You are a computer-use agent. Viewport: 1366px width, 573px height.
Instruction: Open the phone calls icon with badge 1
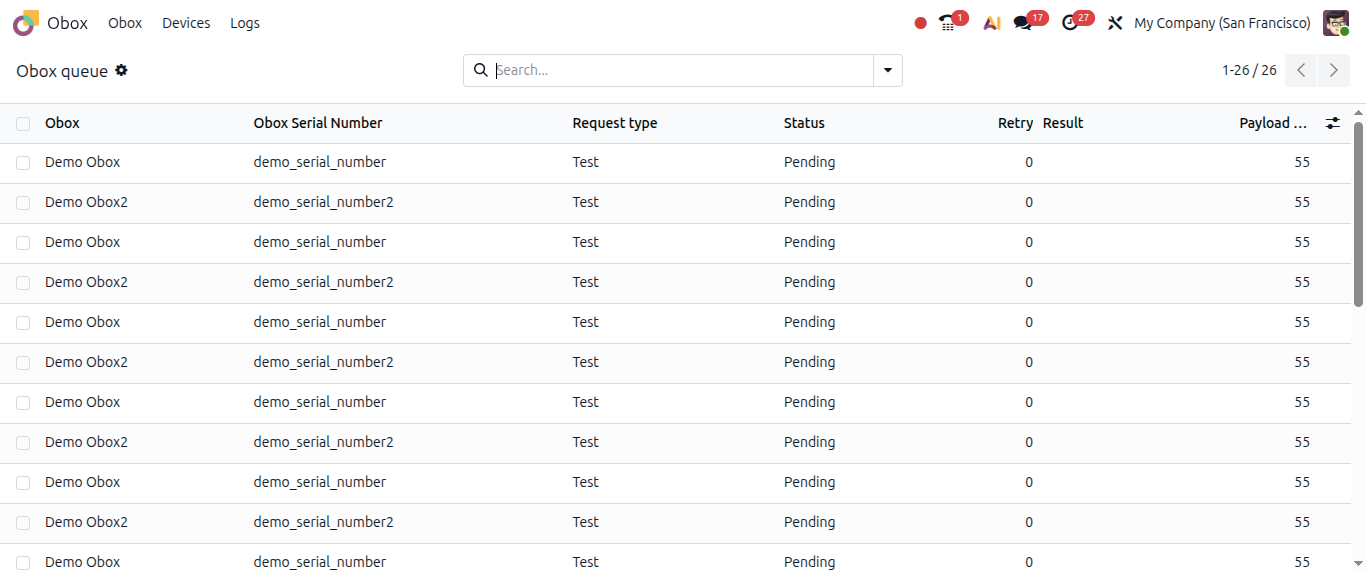(948, 23)
